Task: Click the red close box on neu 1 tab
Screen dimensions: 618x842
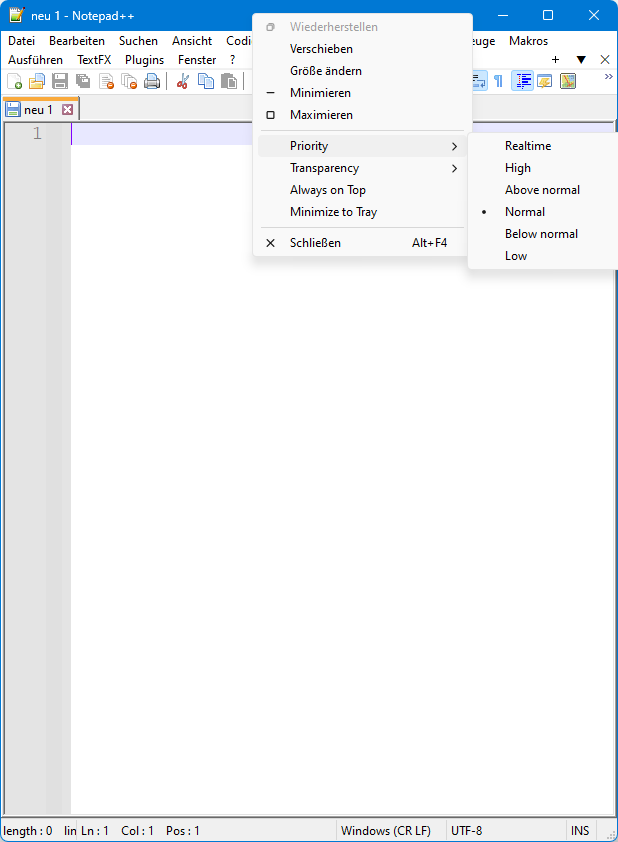Action: pos(67,110)
